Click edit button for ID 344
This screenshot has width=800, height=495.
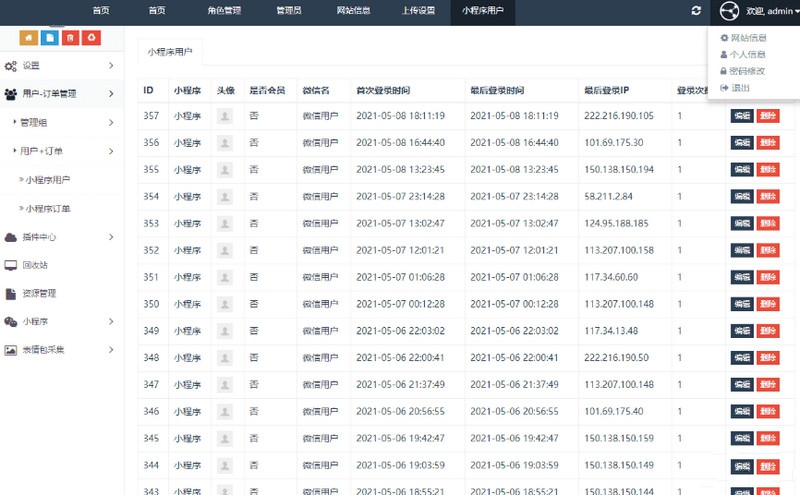[742, 466]
